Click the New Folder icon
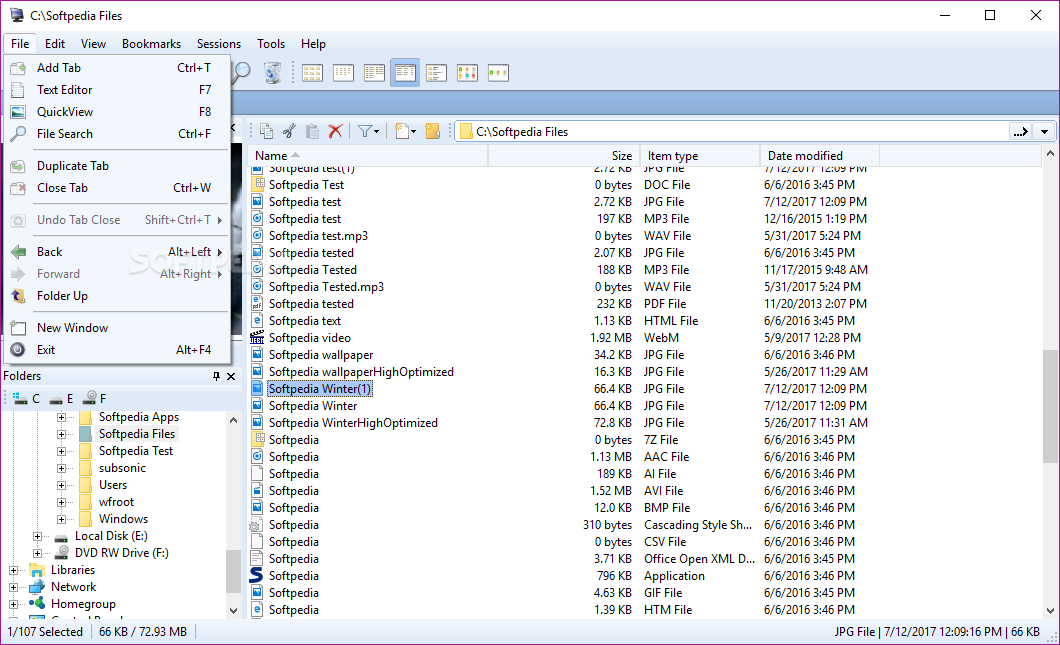 click(x=433, y=131)
